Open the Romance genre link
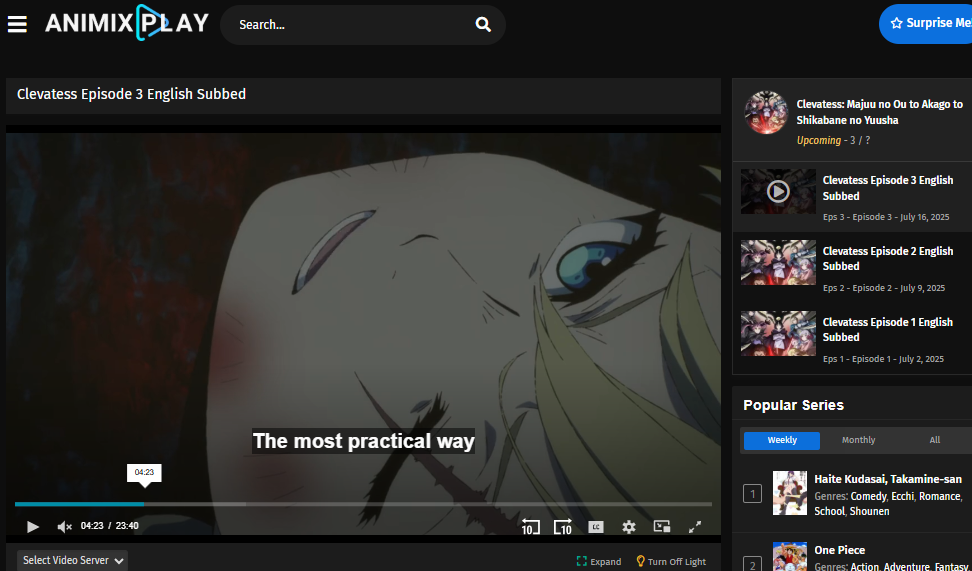 [x=939, y=497]
